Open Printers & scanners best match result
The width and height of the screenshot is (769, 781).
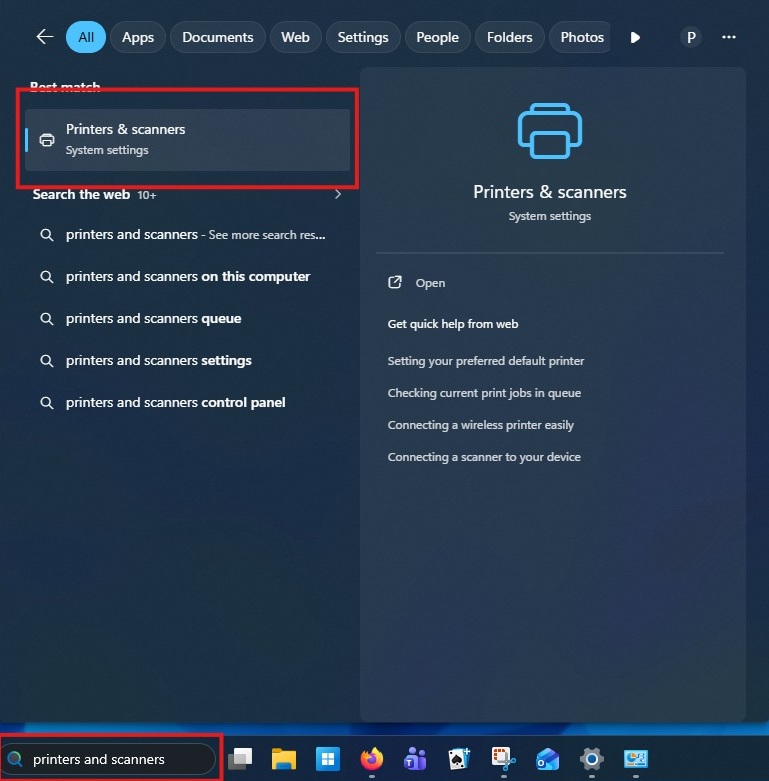[187, 140]
